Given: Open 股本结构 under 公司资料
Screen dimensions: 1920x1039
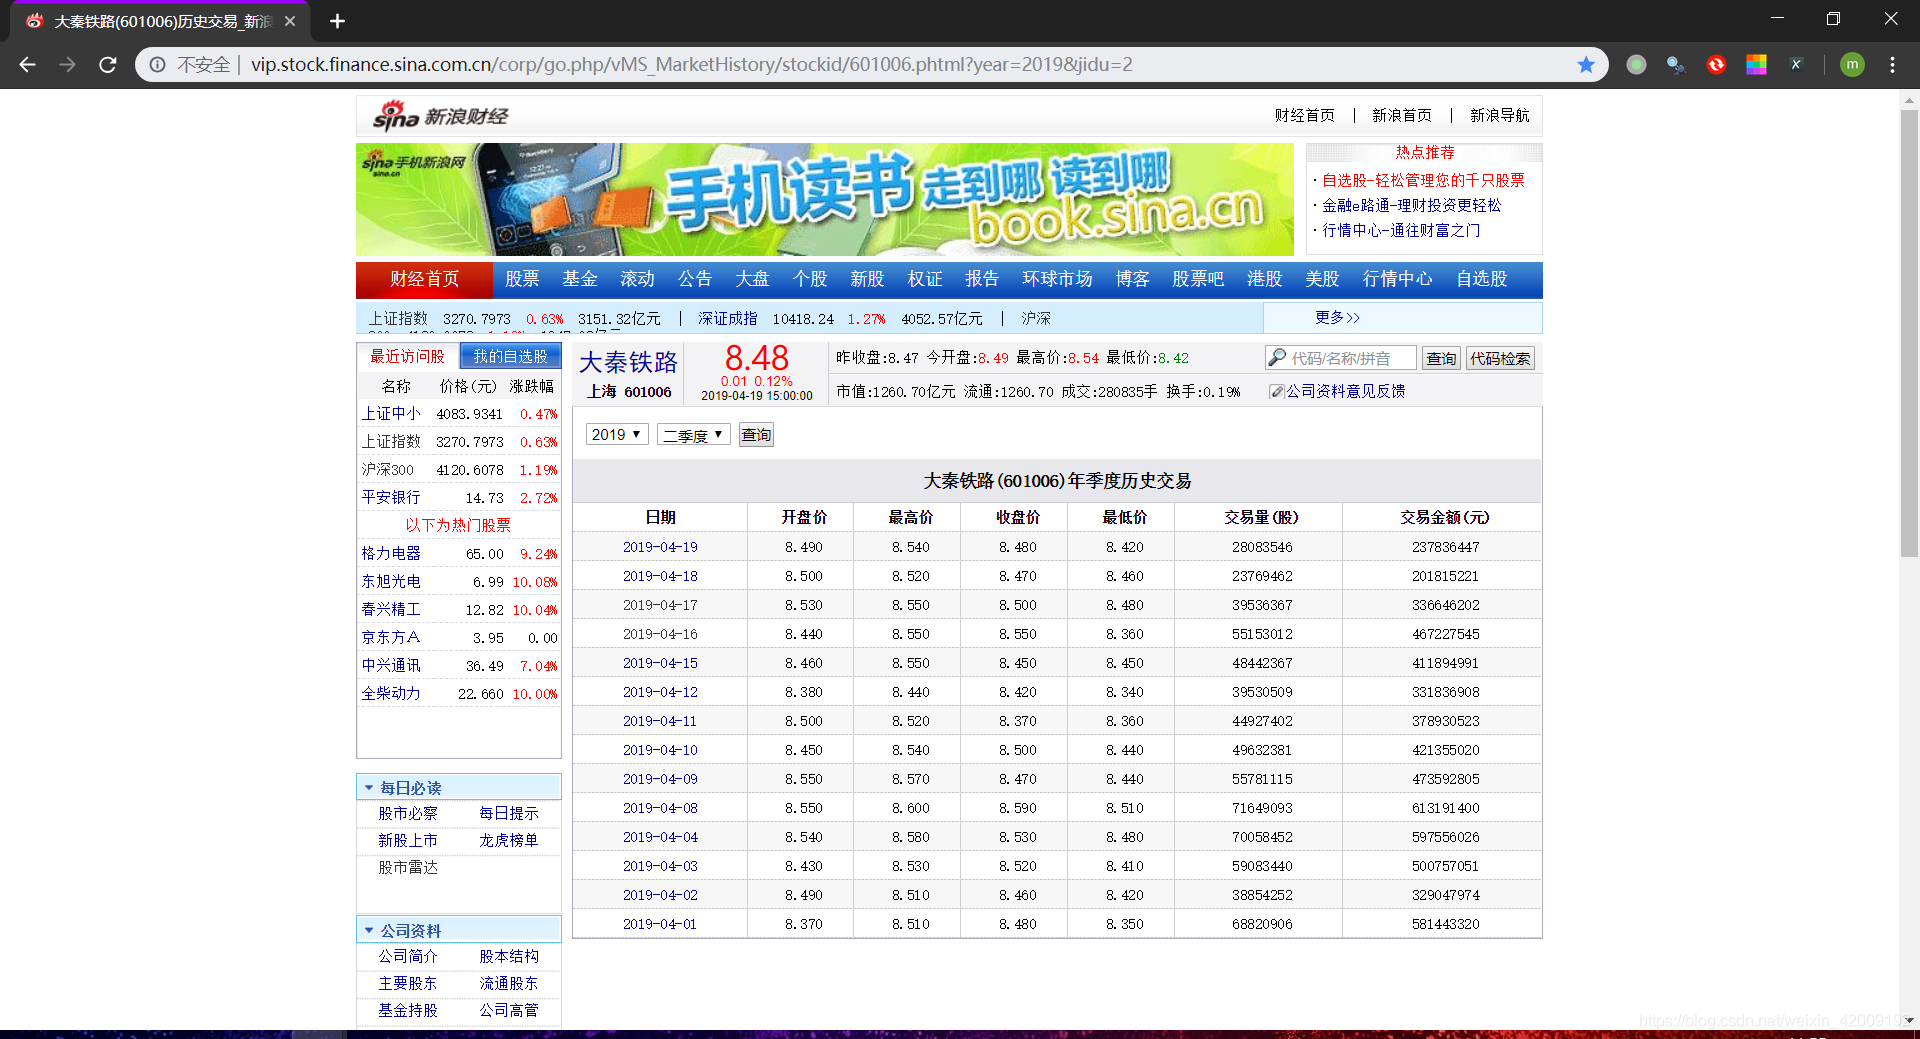Looking at the screenshot, I should [508, 957].
